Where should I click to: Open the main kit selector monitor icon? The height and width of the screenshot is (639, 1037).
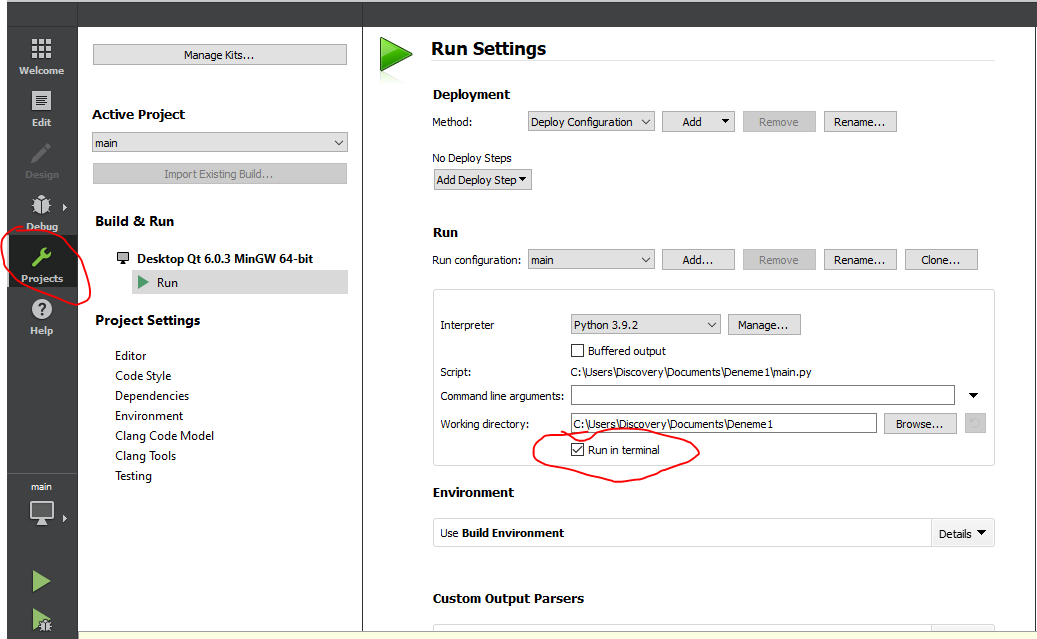pyautogui.click(x=42, y=513)
